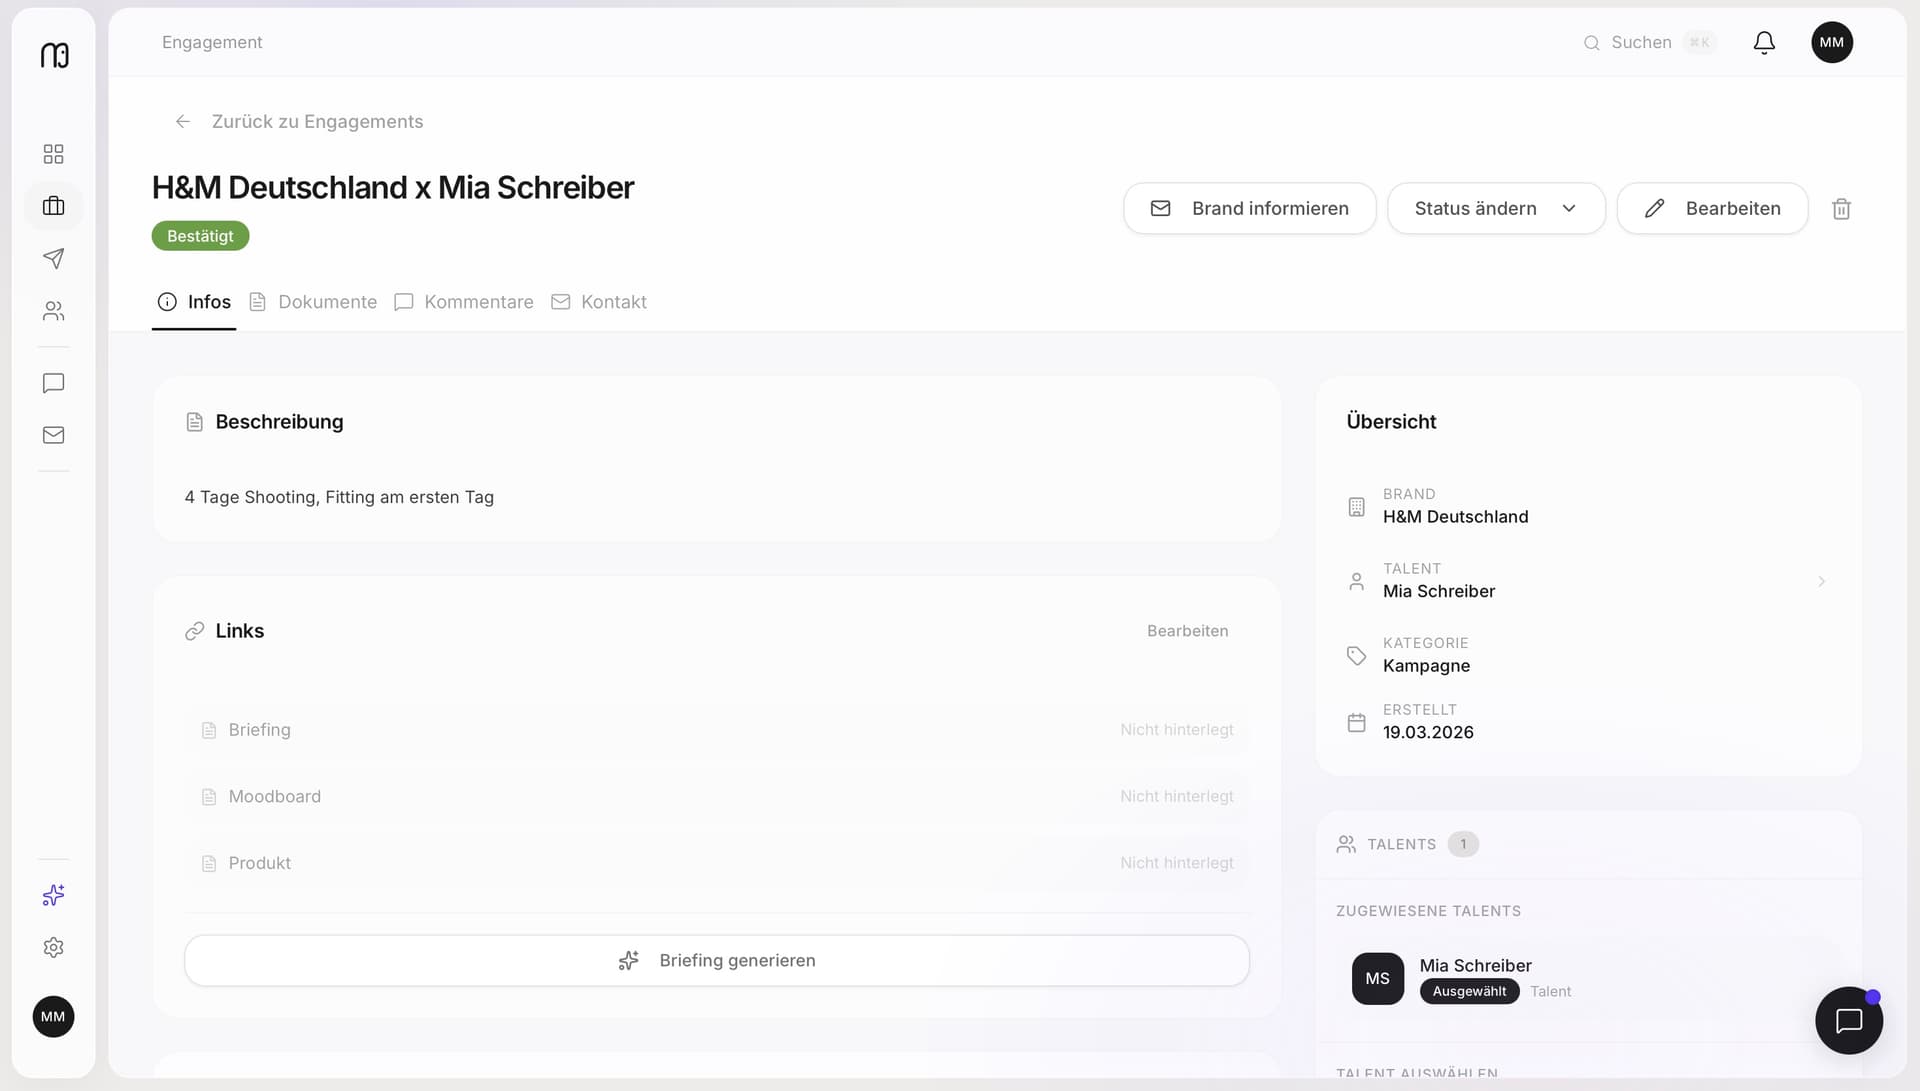Image resolution: width=1920 pixels, height=1091 pixels.
Task: Click the Talents group icon
Action: coord(1346,844)
